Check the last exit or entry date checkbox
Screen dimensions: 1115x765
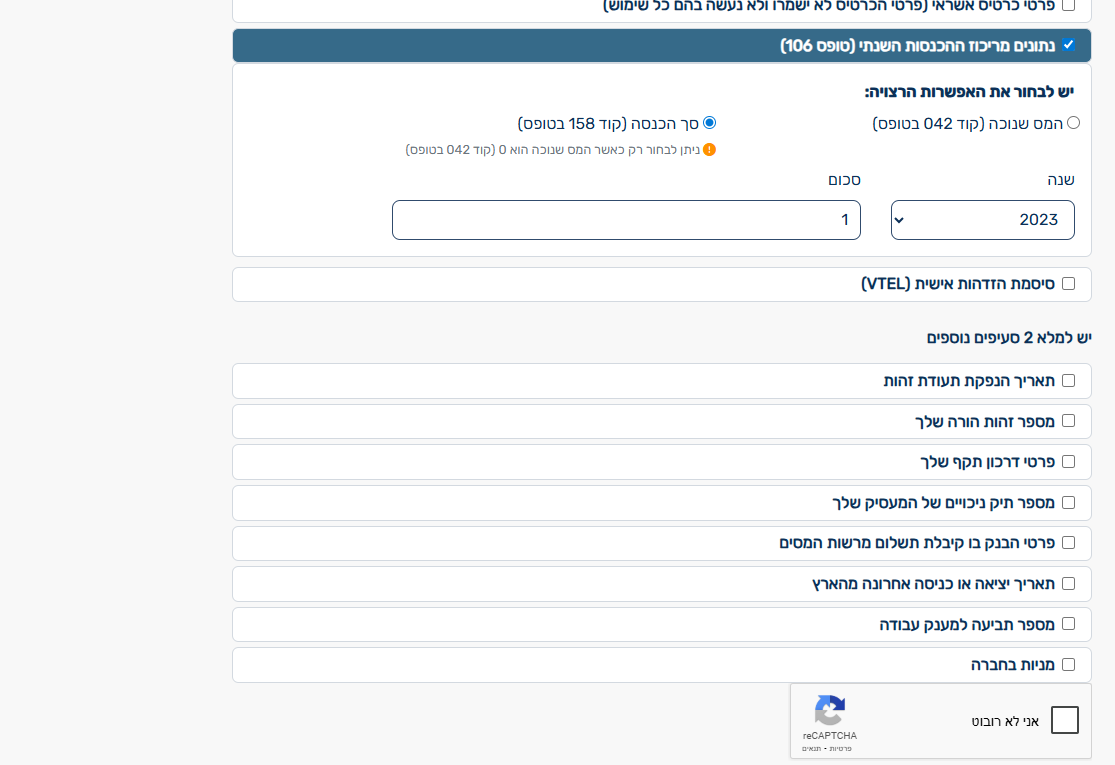click(1068, 583)
